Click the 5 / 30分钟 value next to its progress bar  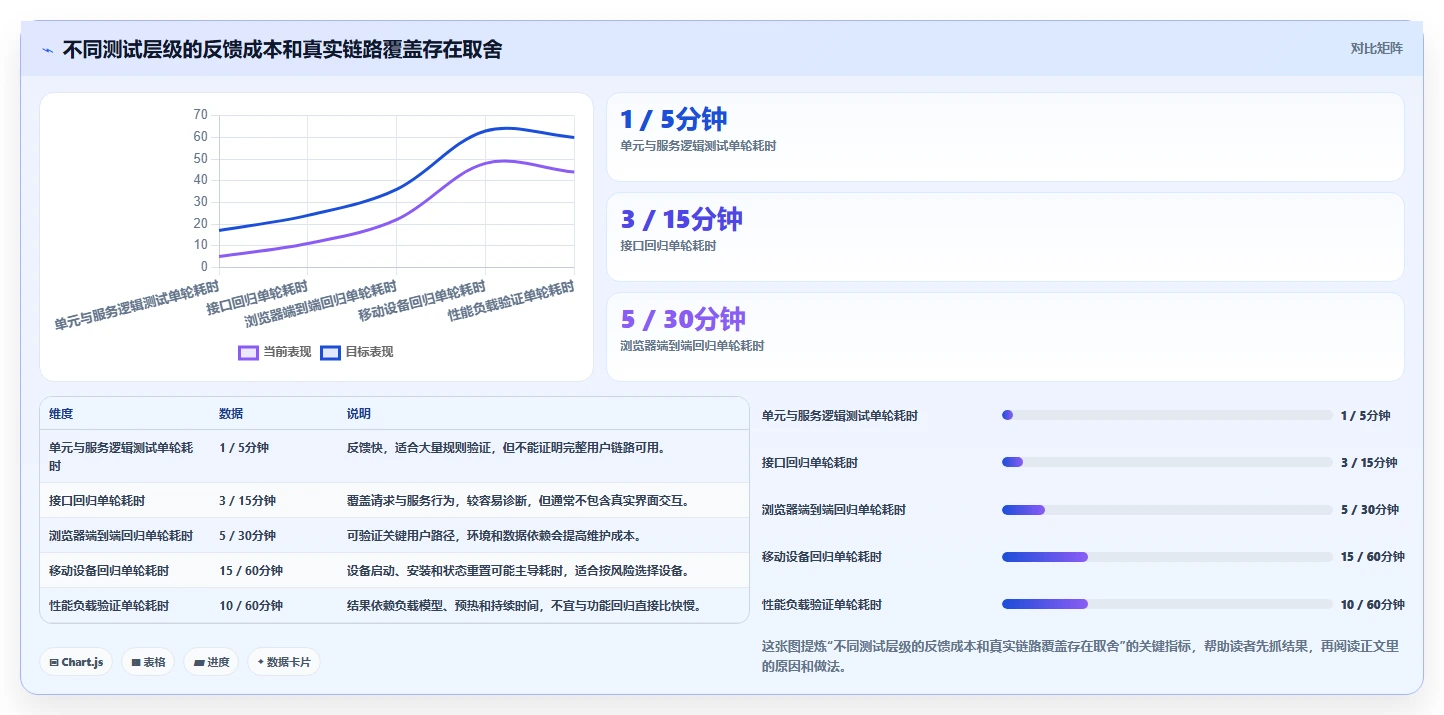point(1370,510)
